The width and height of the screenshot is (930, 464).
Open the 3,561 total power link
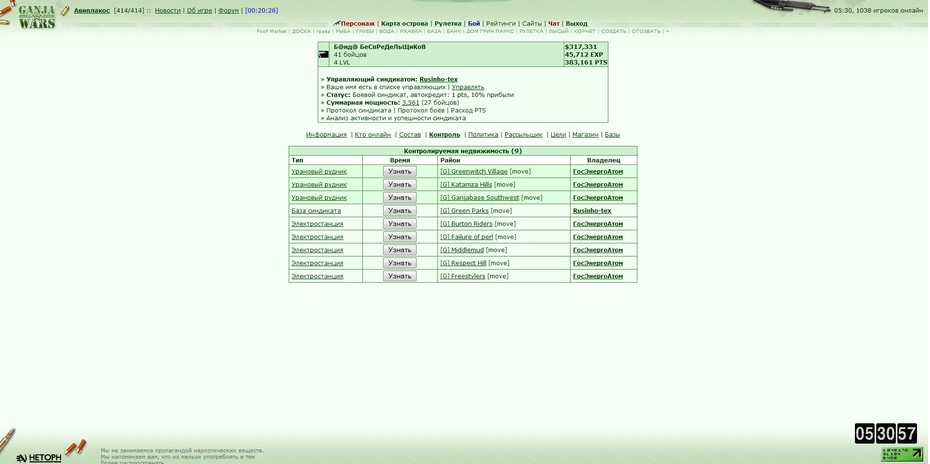coord(410,103)
